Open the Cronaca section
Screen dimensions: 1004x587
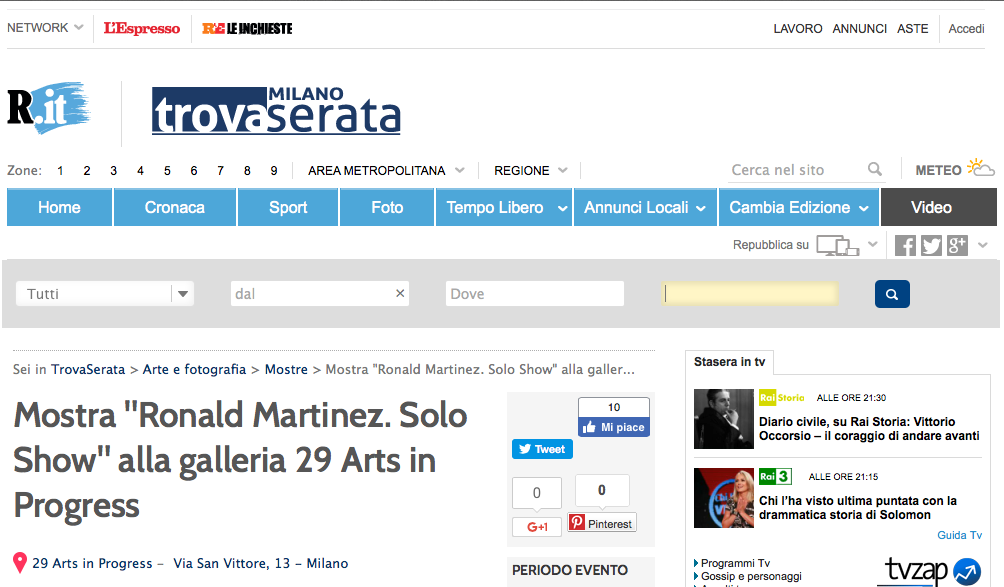175,207
